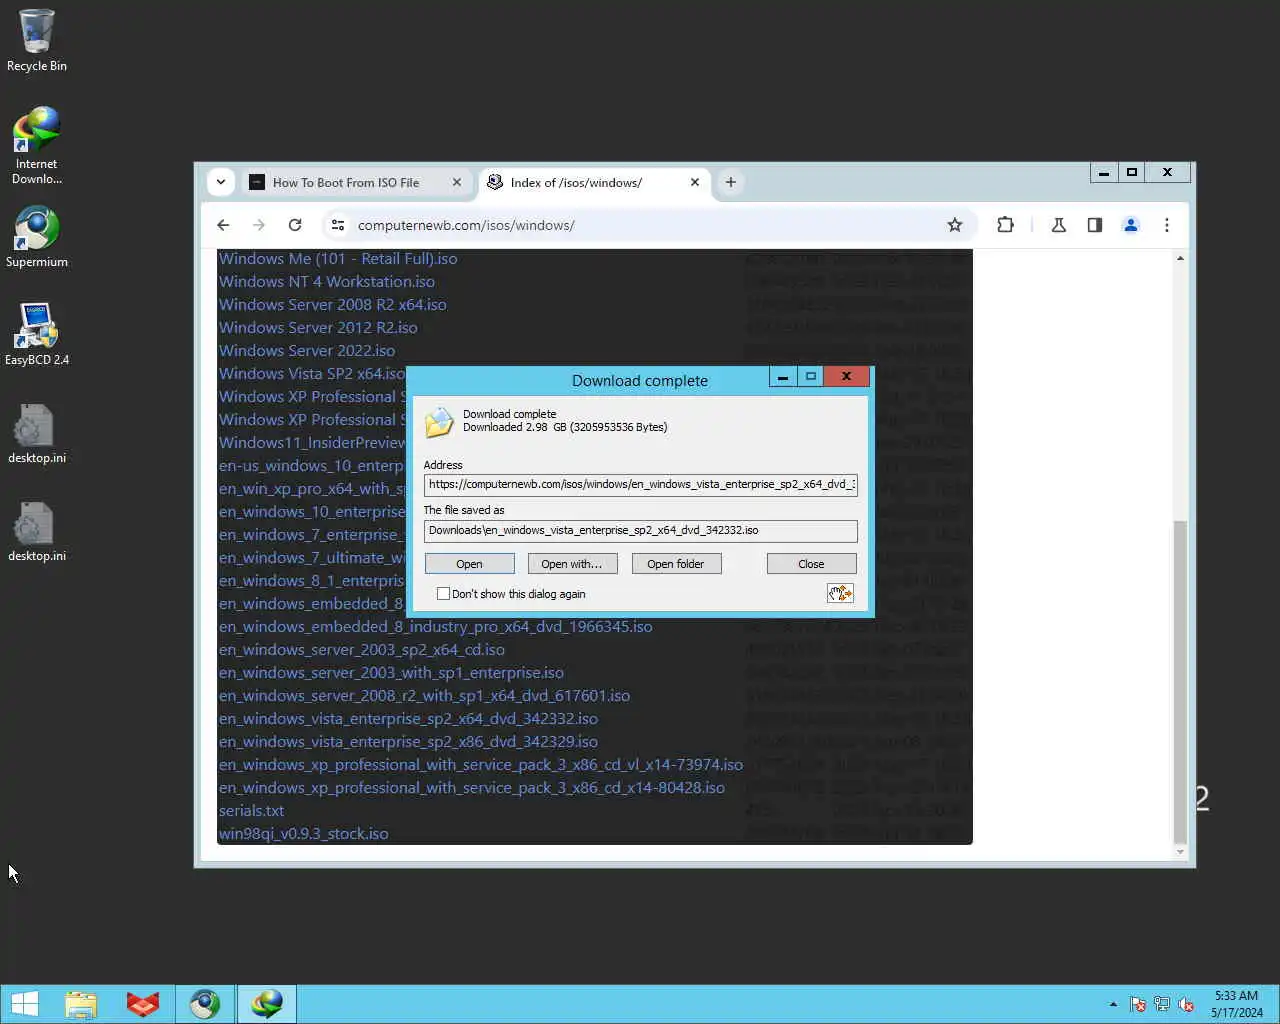Open the Action Center flag tray icon
The width and height of the screenshot is (1280, 1024).
pyautogui.click(x=1138, y=1004)
